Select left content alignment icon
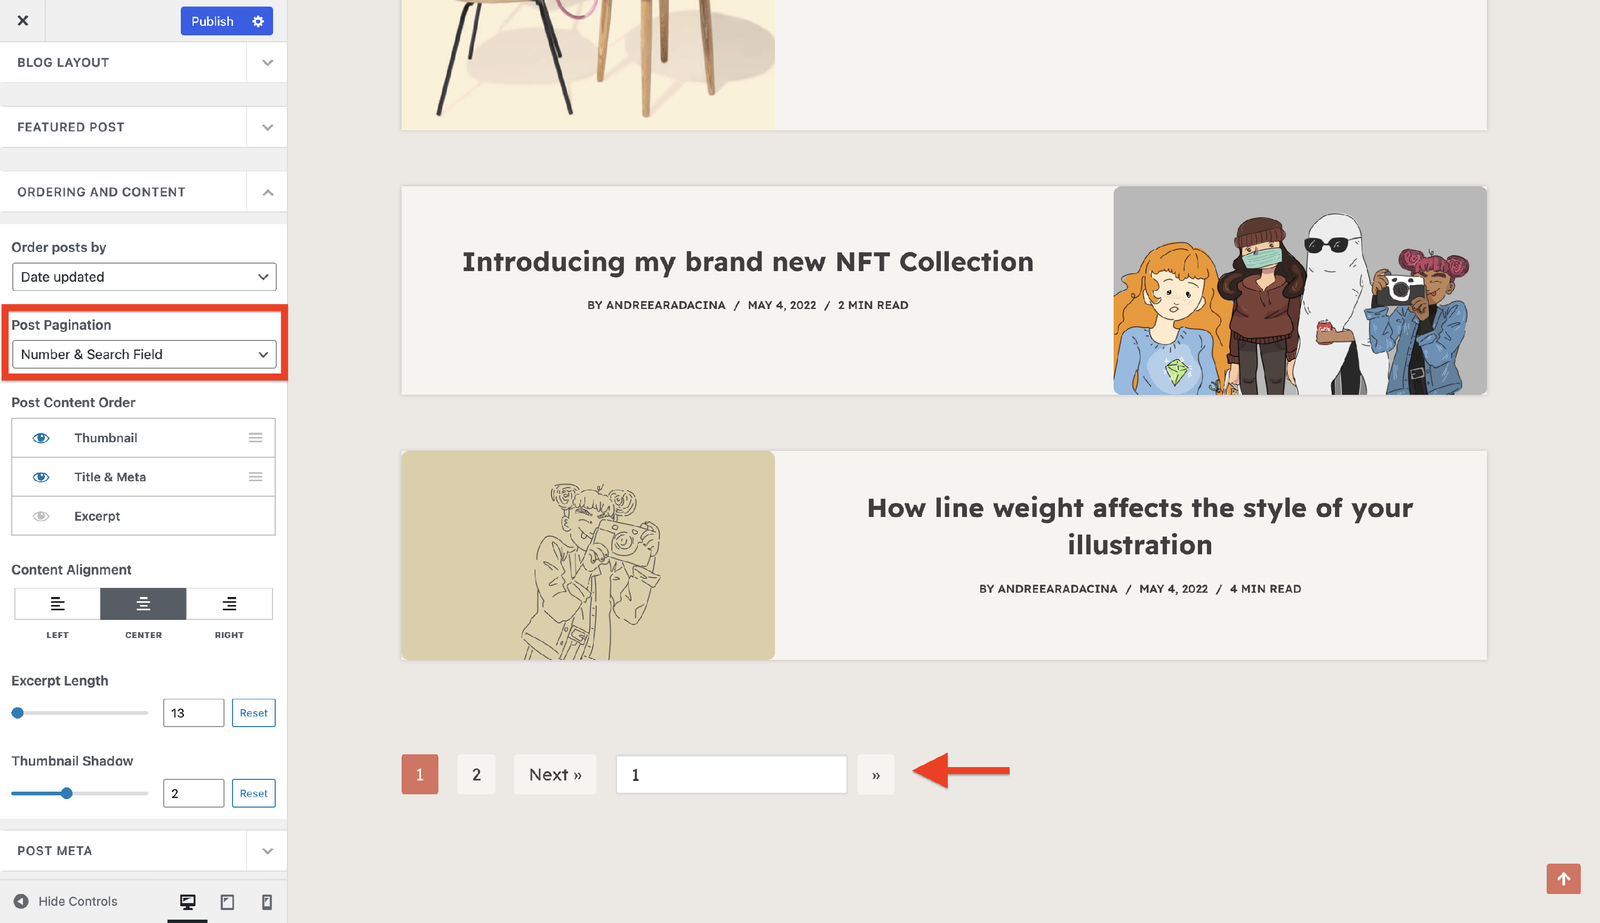The height and width of the screenshot is (923, 1600). 58,604
